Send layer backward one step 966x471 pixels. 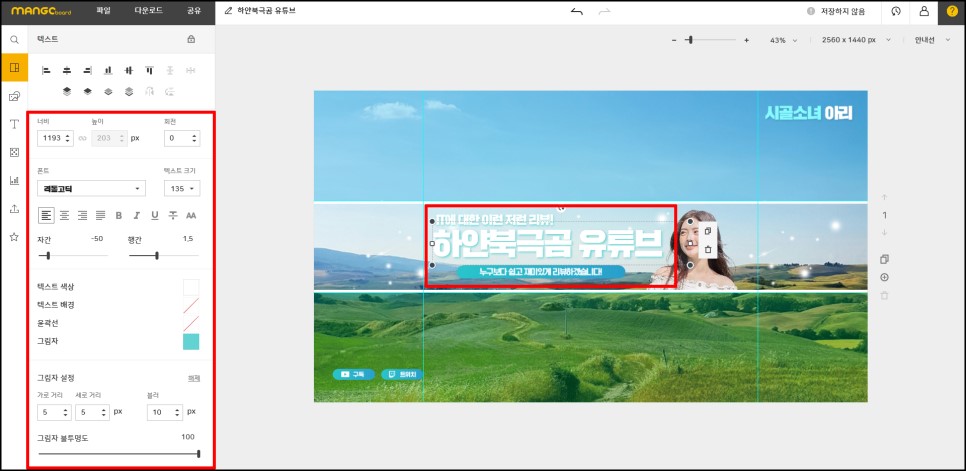click(108, 92)
